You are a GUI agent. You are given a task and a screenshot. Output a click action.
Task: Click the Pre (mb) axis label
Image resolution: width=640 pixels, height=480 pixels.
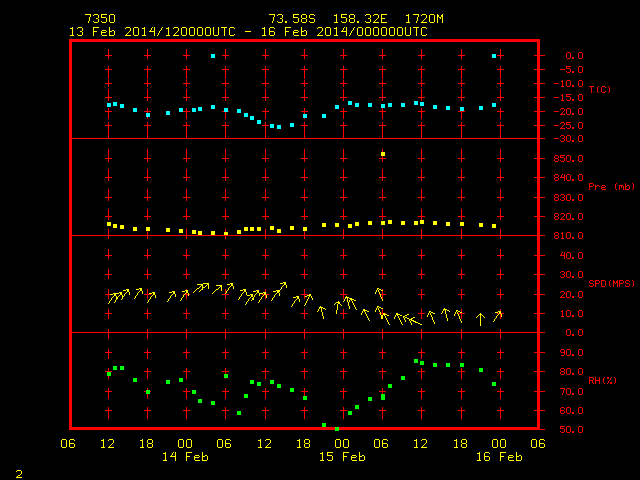pos(611,187)
